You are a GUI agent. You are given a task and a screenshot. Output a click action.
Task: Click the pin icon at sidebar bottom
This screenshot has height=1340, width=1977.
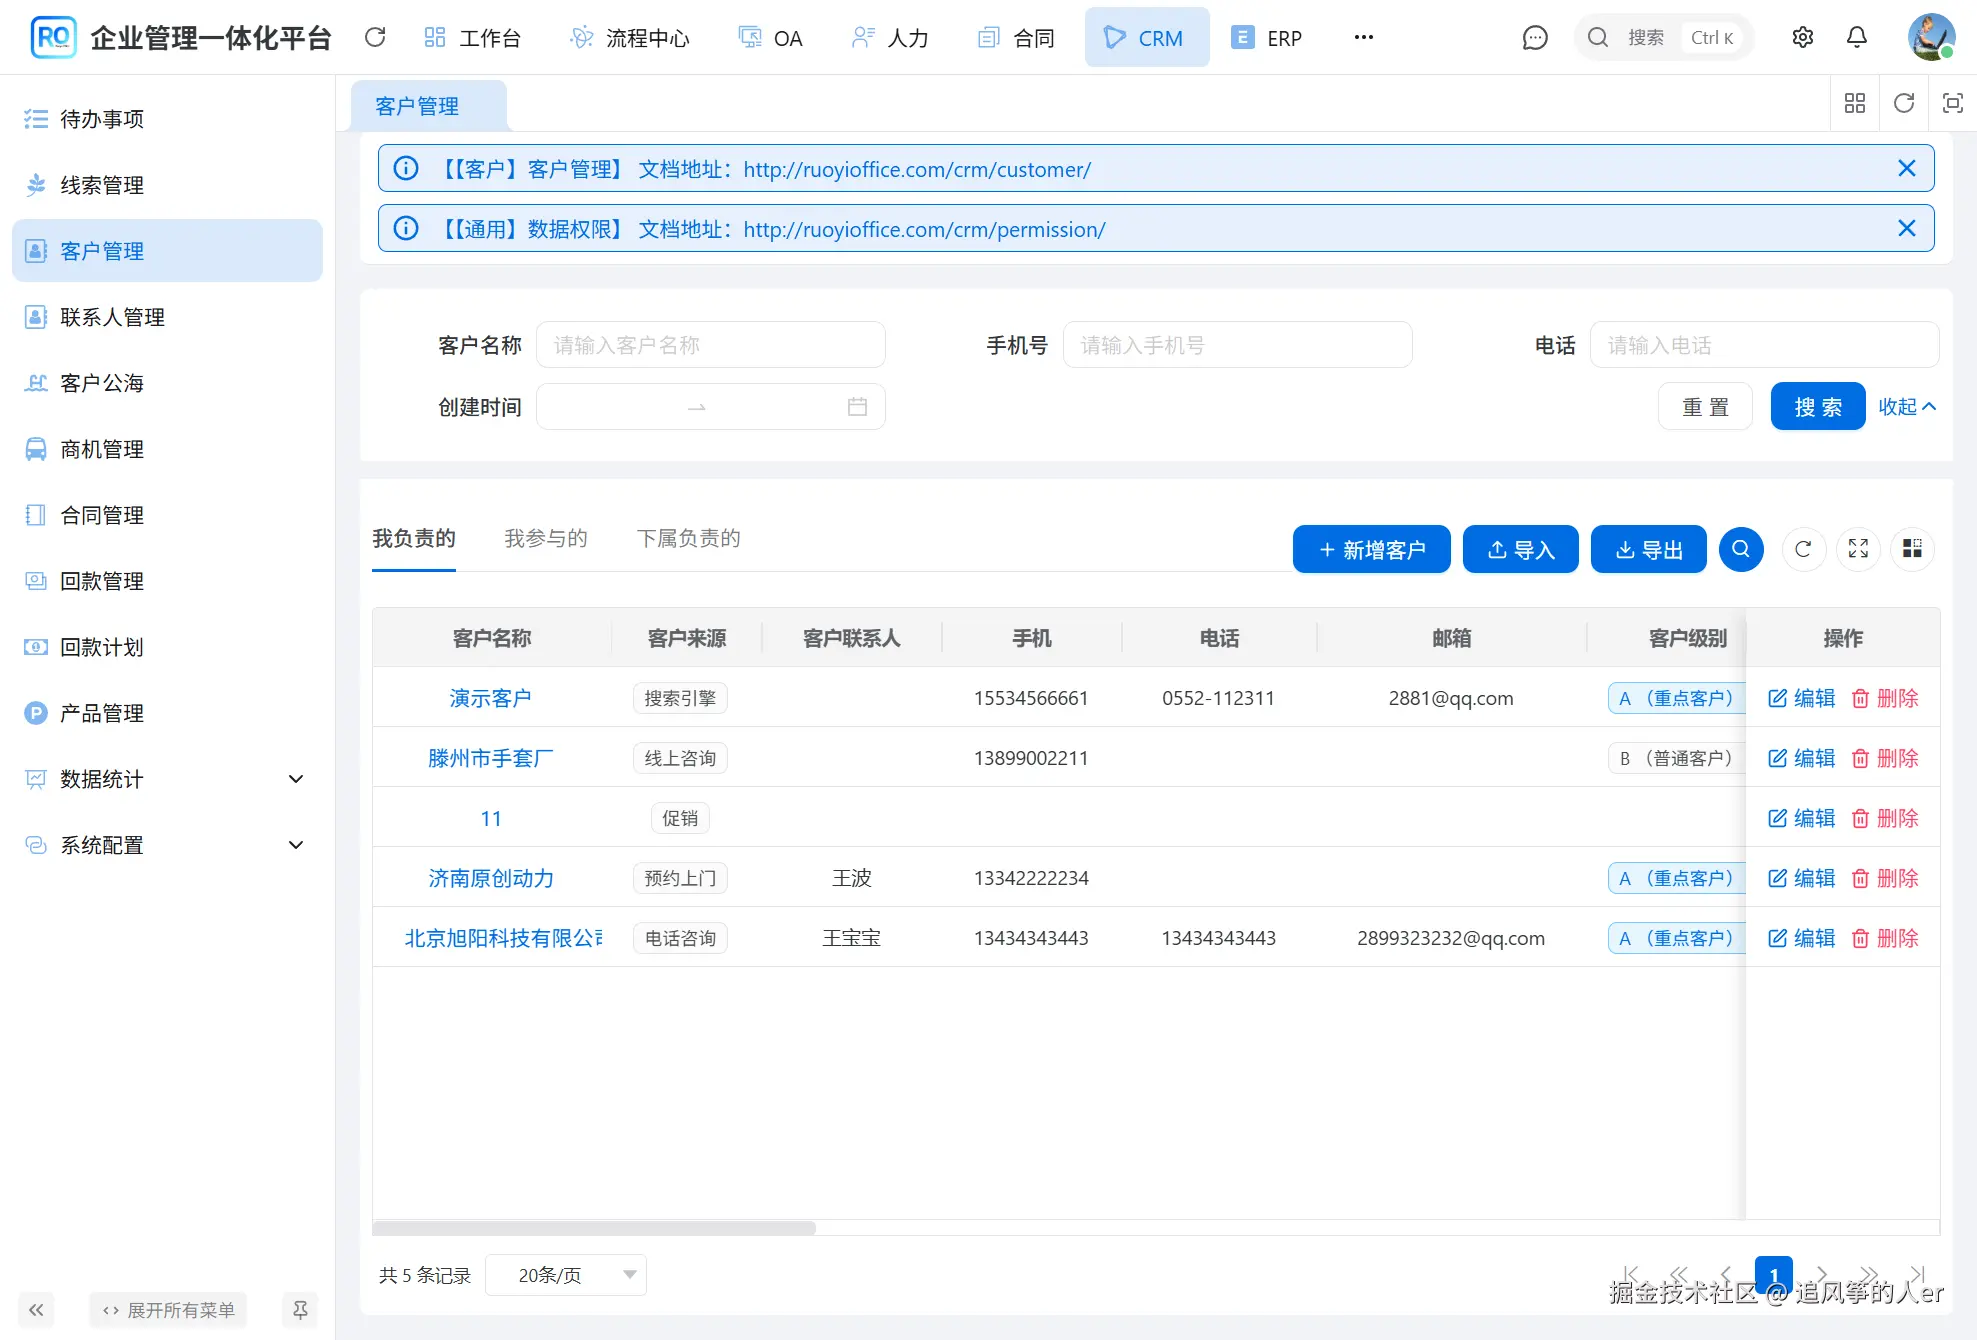coord(300,1310)
